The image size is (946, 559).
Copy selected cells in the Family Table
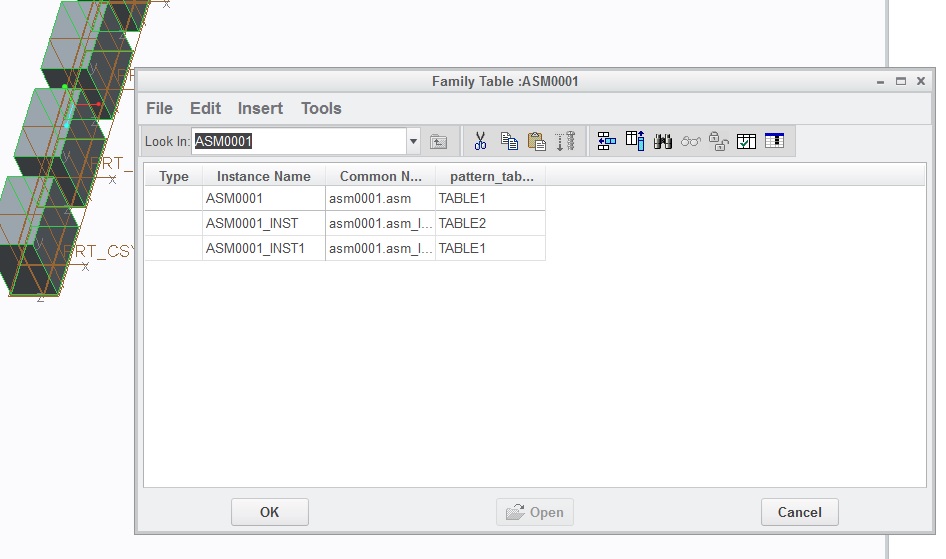coord(509,142)
